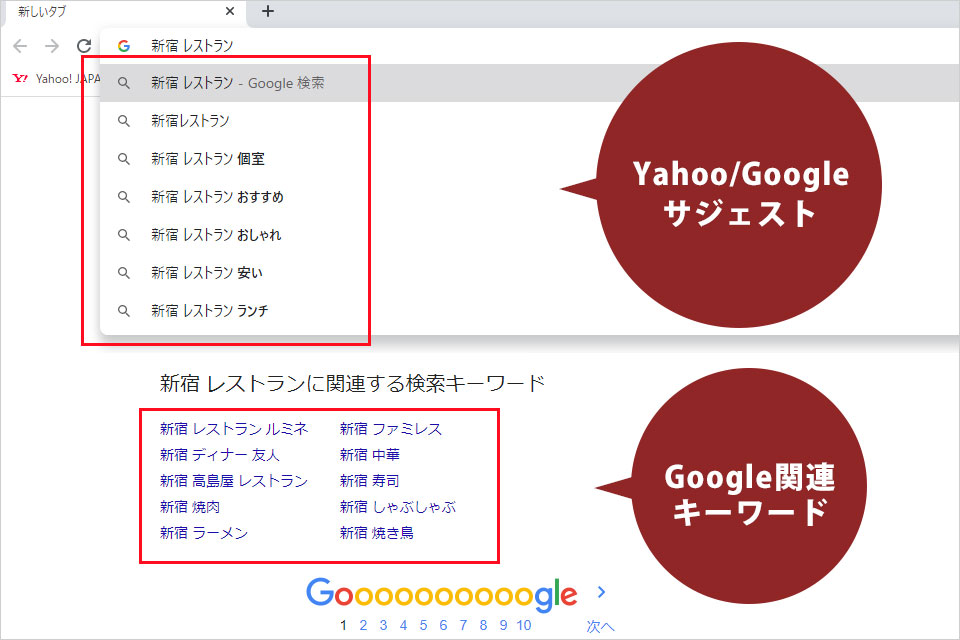
Task: Click the 新宿 レストラン - Google 検索 suggestion
Action: click(237, 83)
